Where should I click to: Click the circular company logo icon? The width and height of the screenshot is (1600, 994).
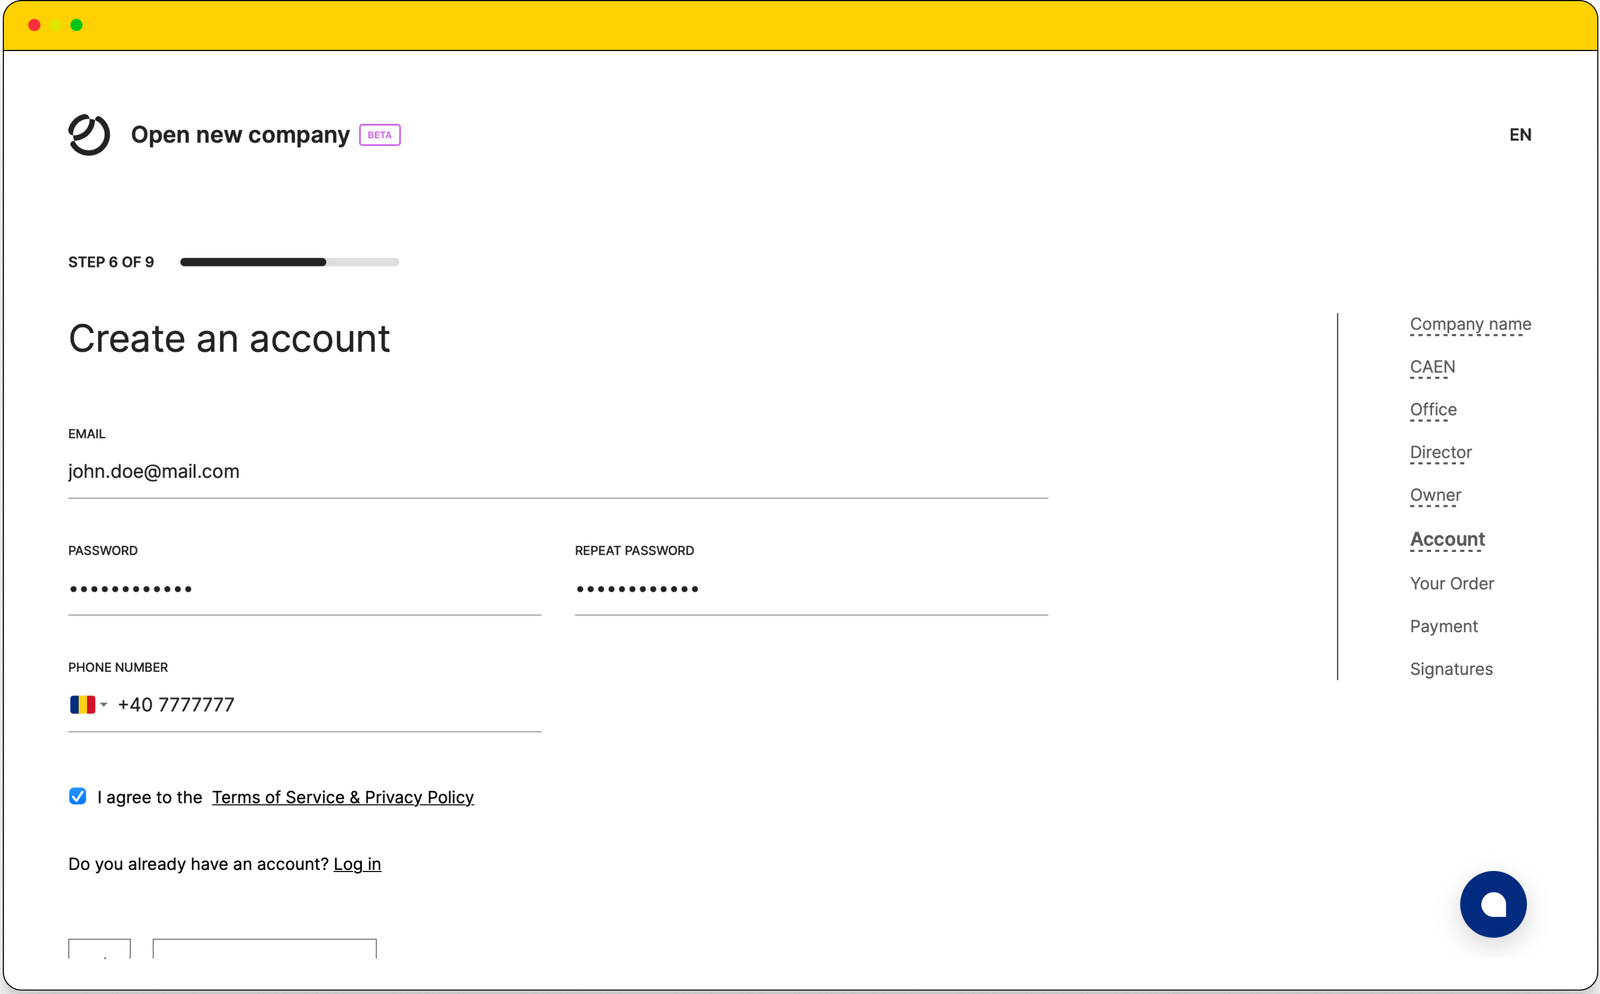[89, 135]
